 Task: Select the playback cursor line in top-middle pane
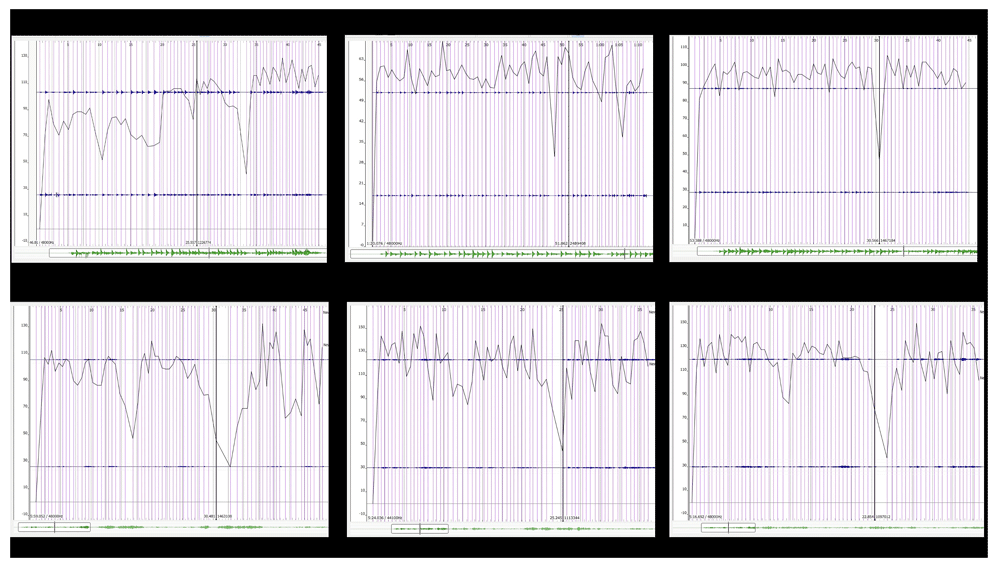(569, 144)
